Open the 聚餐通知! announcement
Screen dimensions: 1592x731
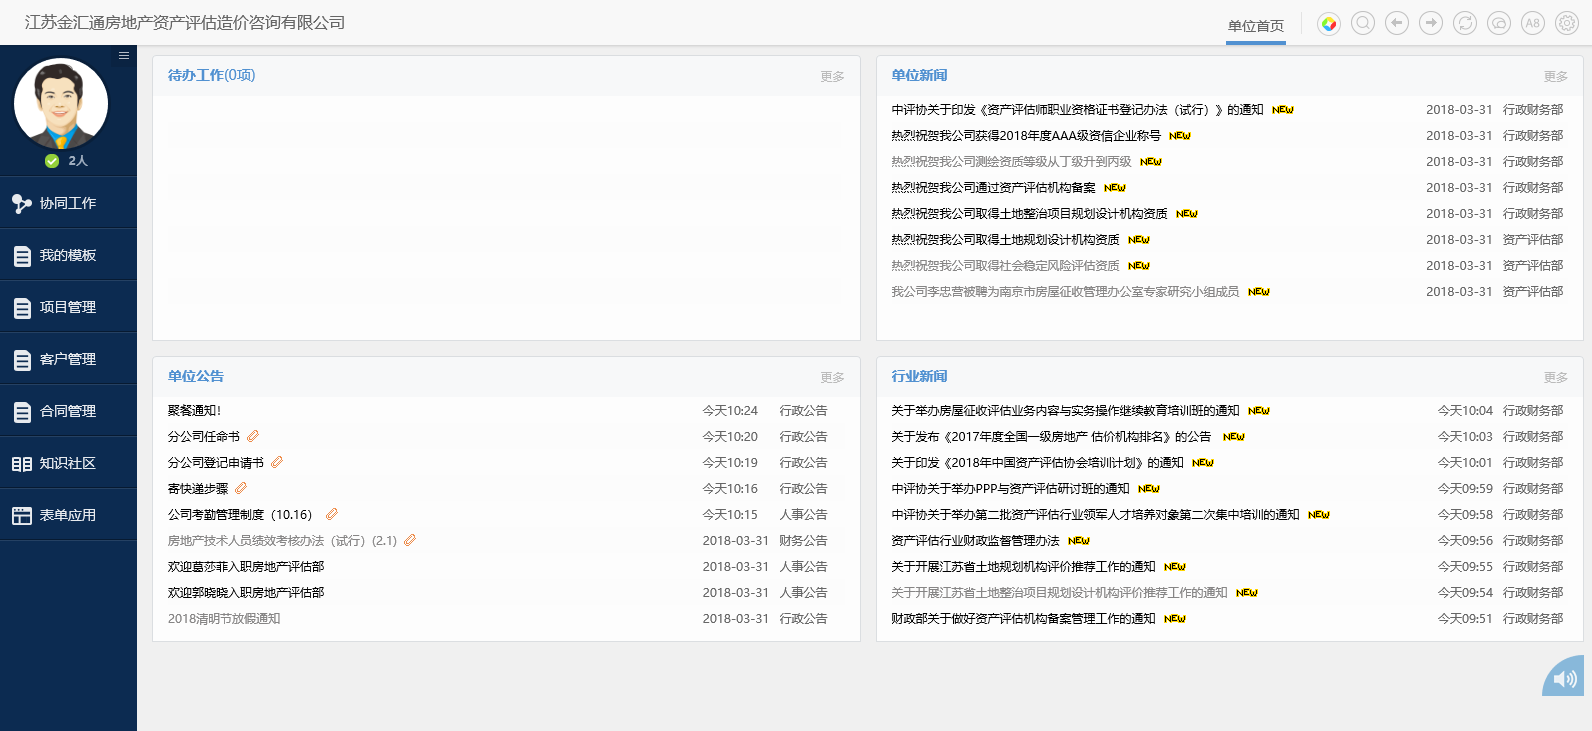coord(194,411)
